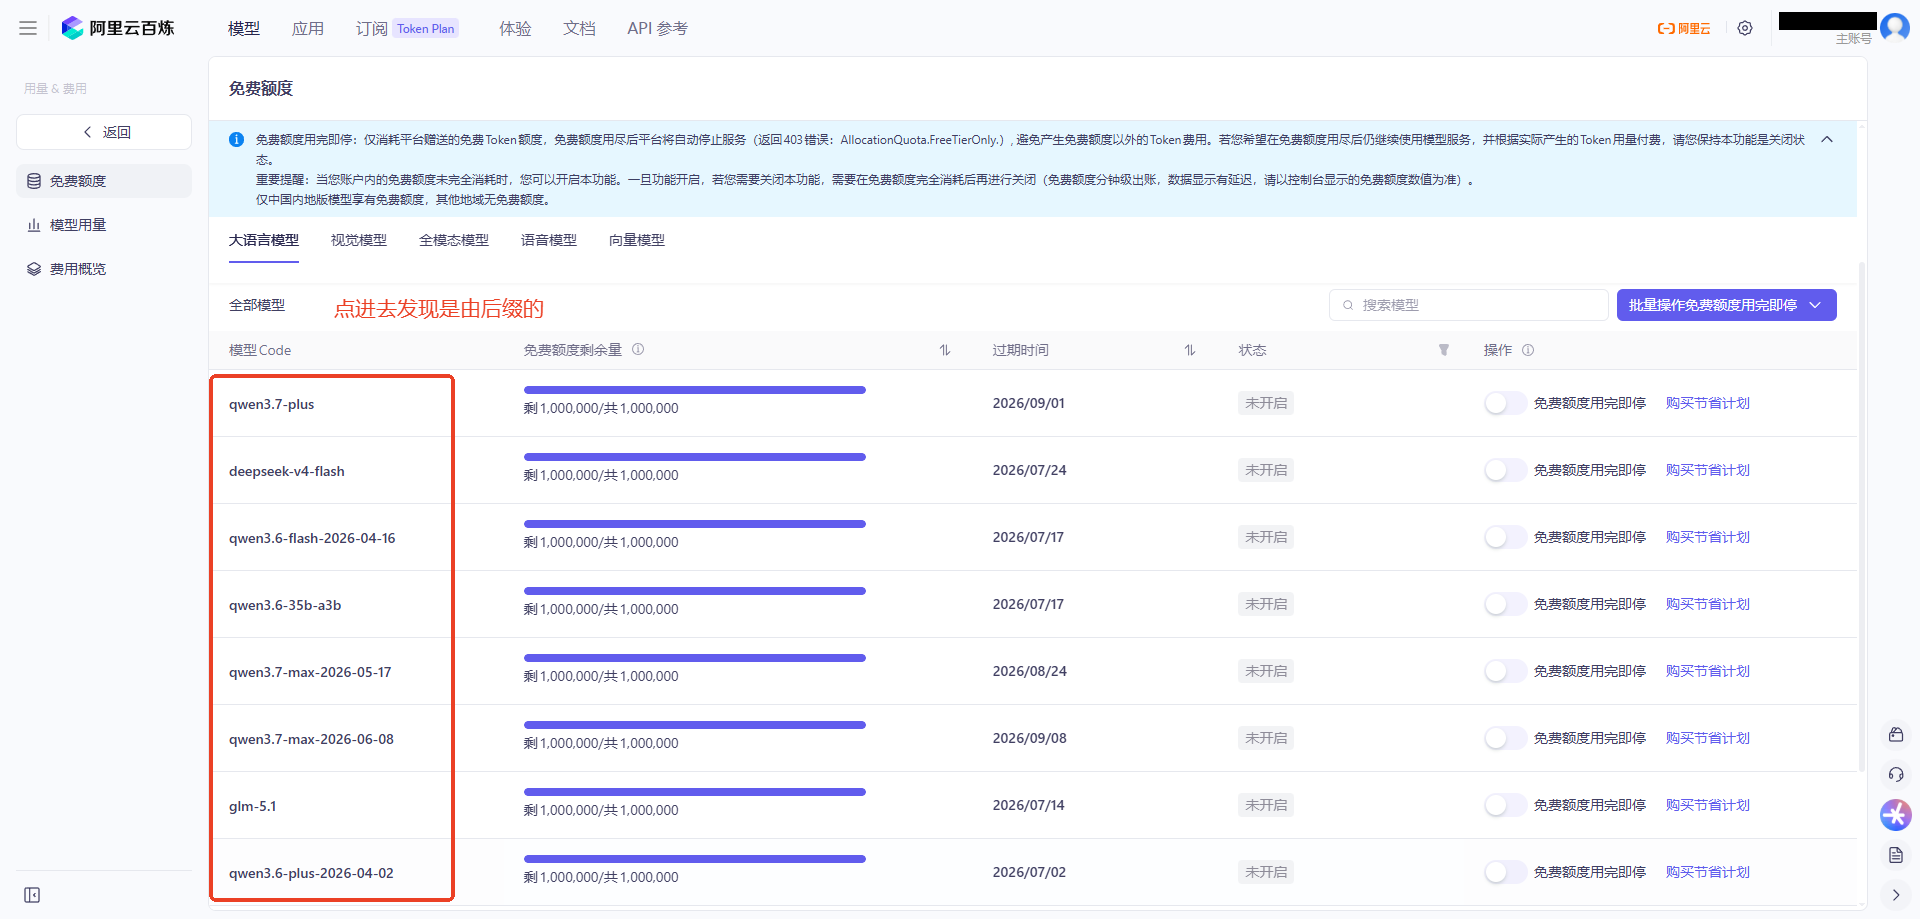Open the 文档 top menu
Image resolution: width=1920 pixels, height=919 pixels.
coord(579,28)
